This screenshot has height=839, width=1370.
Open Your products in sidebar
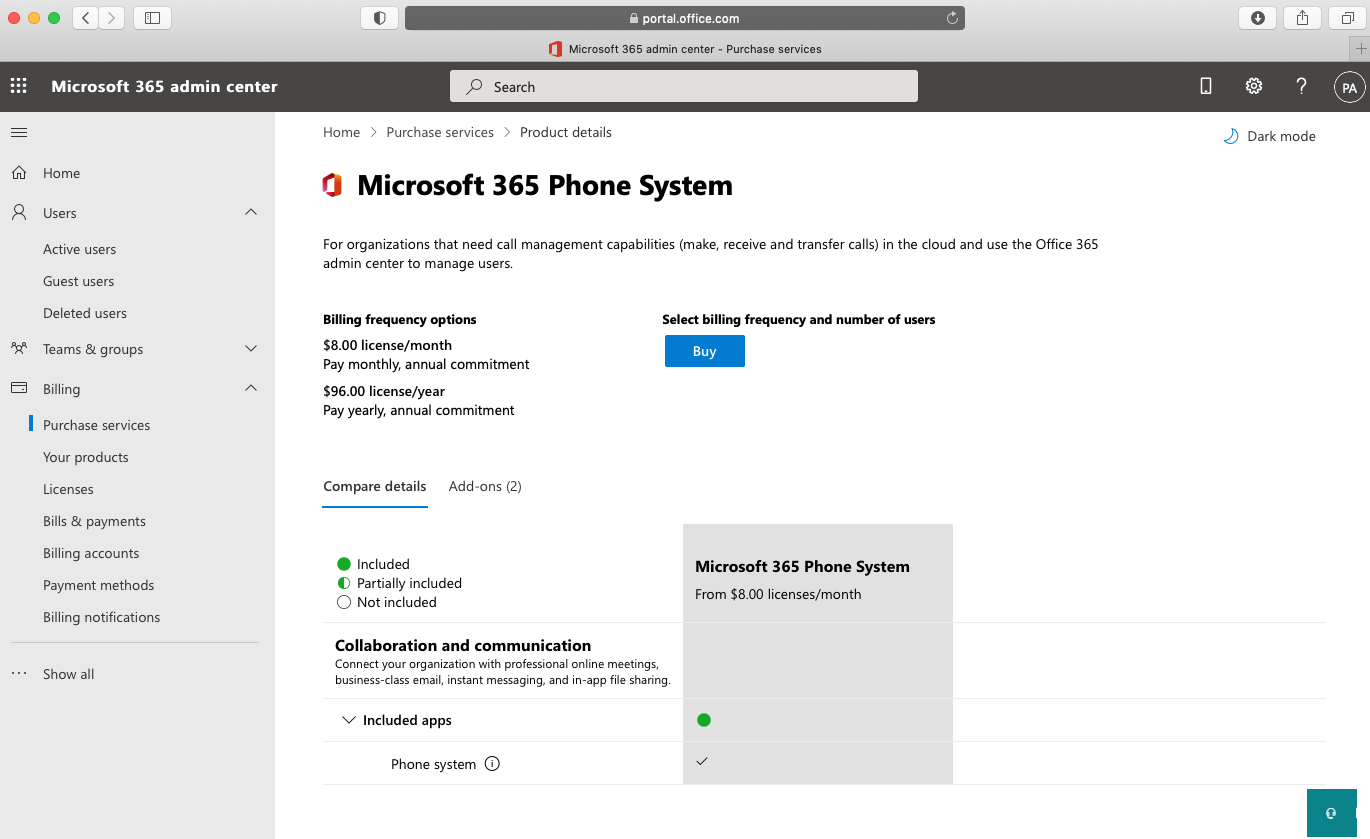[86, 457]
